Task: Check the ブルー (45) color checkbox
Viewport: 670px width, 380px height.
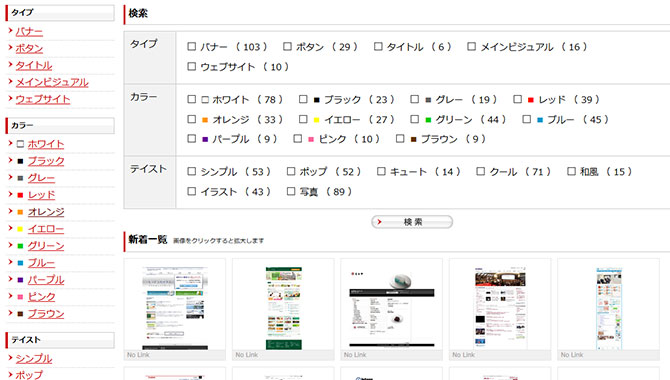Action: [526, 119]
